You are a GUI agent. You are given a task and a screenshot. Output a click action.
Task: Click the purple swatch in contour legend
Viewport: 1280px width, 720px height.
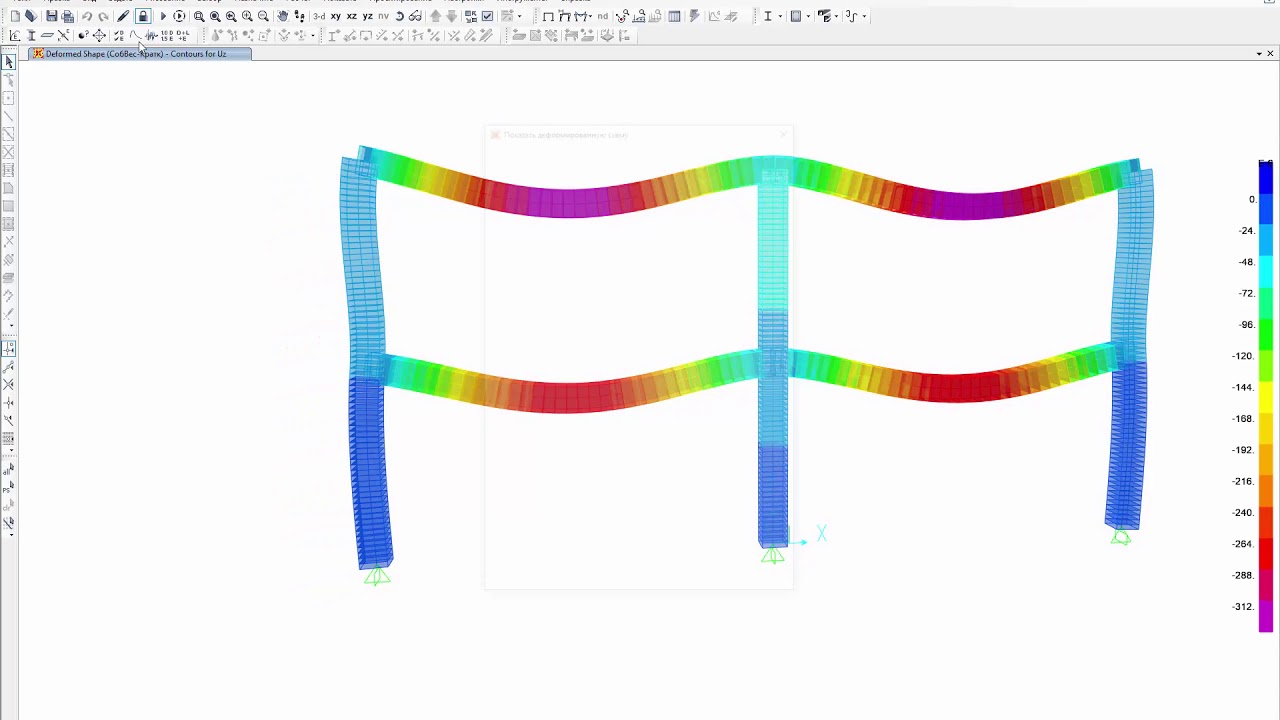[1266, 616]
